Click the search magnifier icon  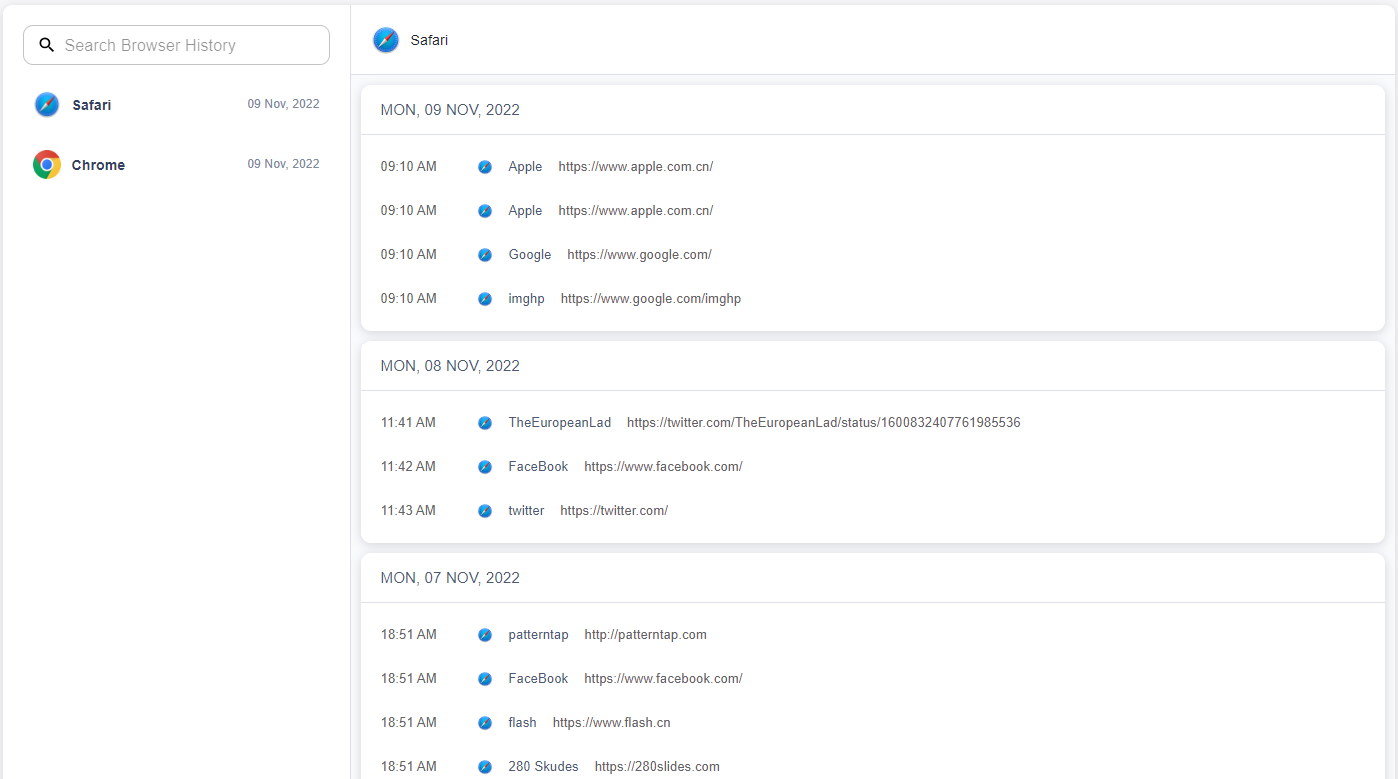[46, 44]
